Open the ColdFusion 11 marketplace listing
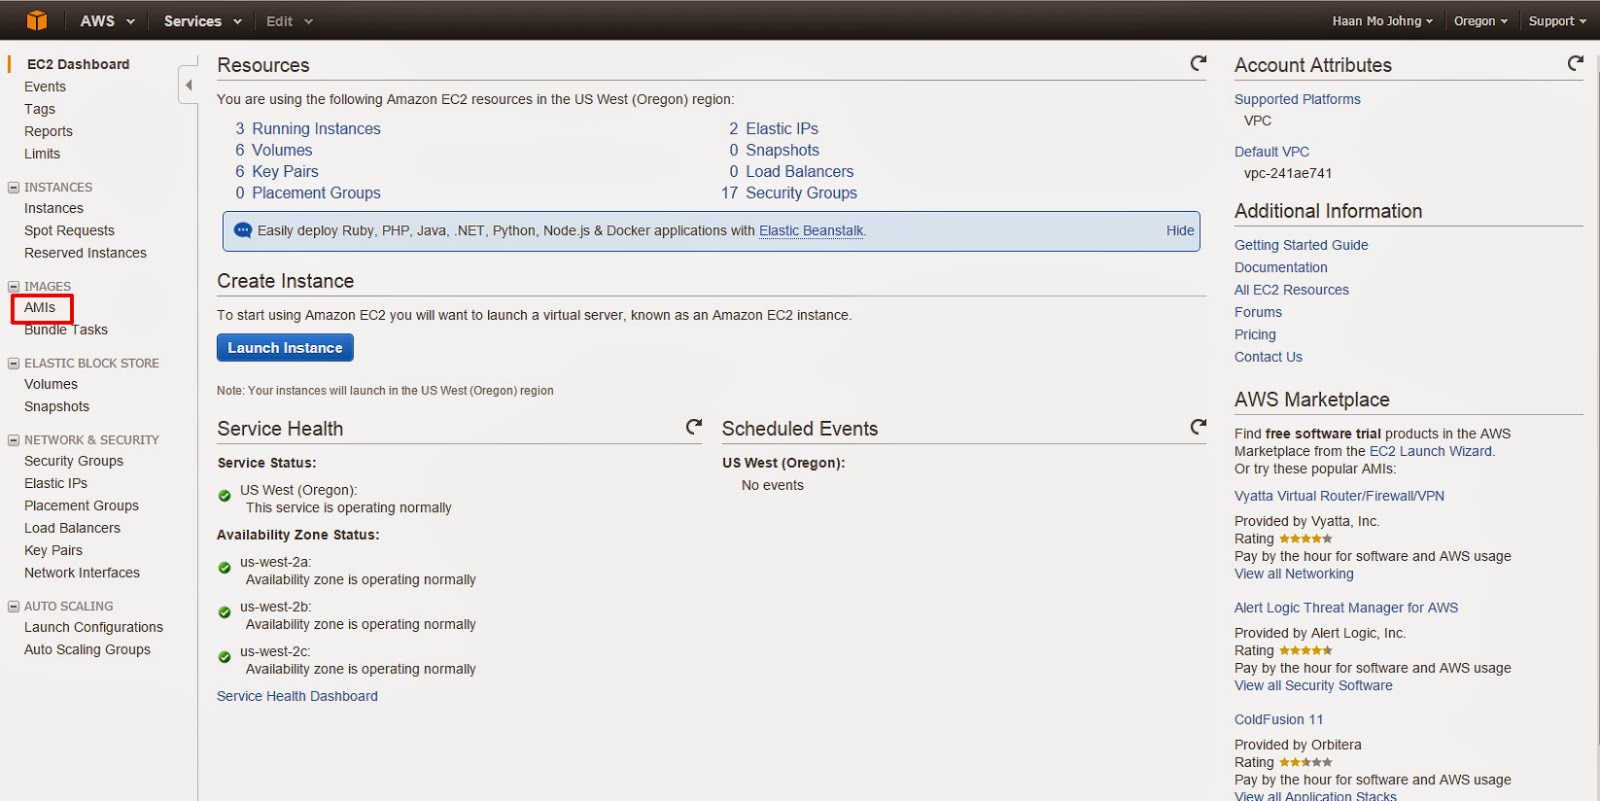Viewport: 1600px width, 801px height. point(1278,720)
